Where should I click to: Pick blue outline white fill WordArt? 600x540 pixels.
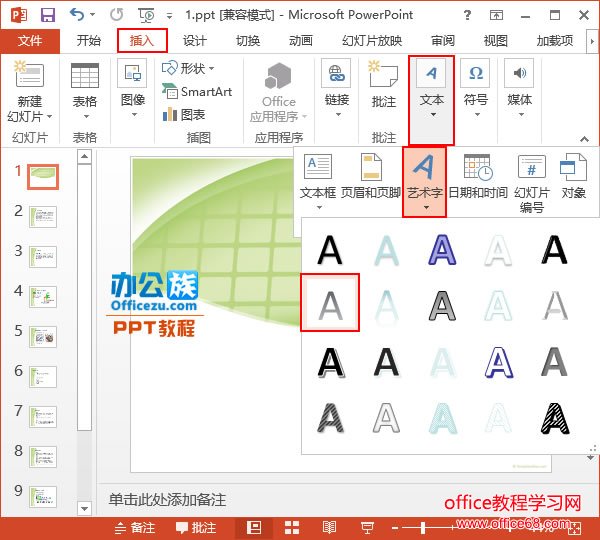[498, 362]
